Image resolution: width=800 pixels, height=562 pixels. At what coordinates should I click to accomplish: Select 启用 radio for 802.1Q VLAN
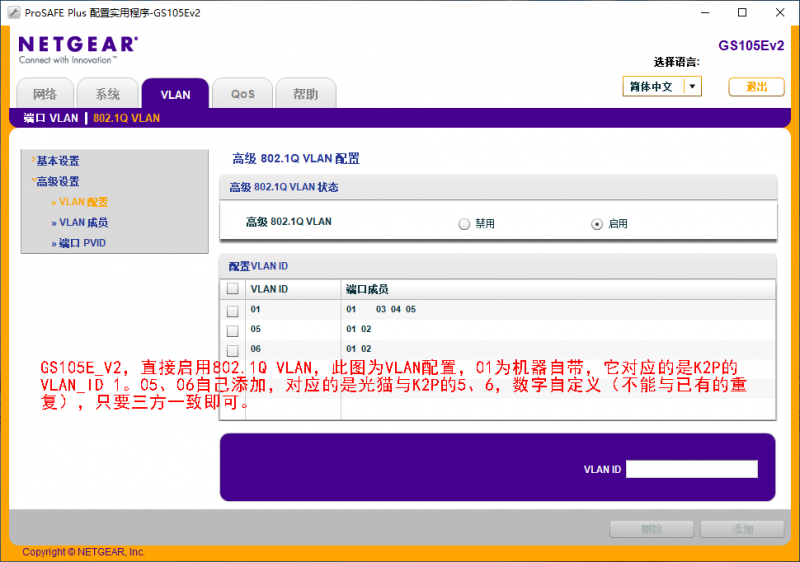pos(596,224)
